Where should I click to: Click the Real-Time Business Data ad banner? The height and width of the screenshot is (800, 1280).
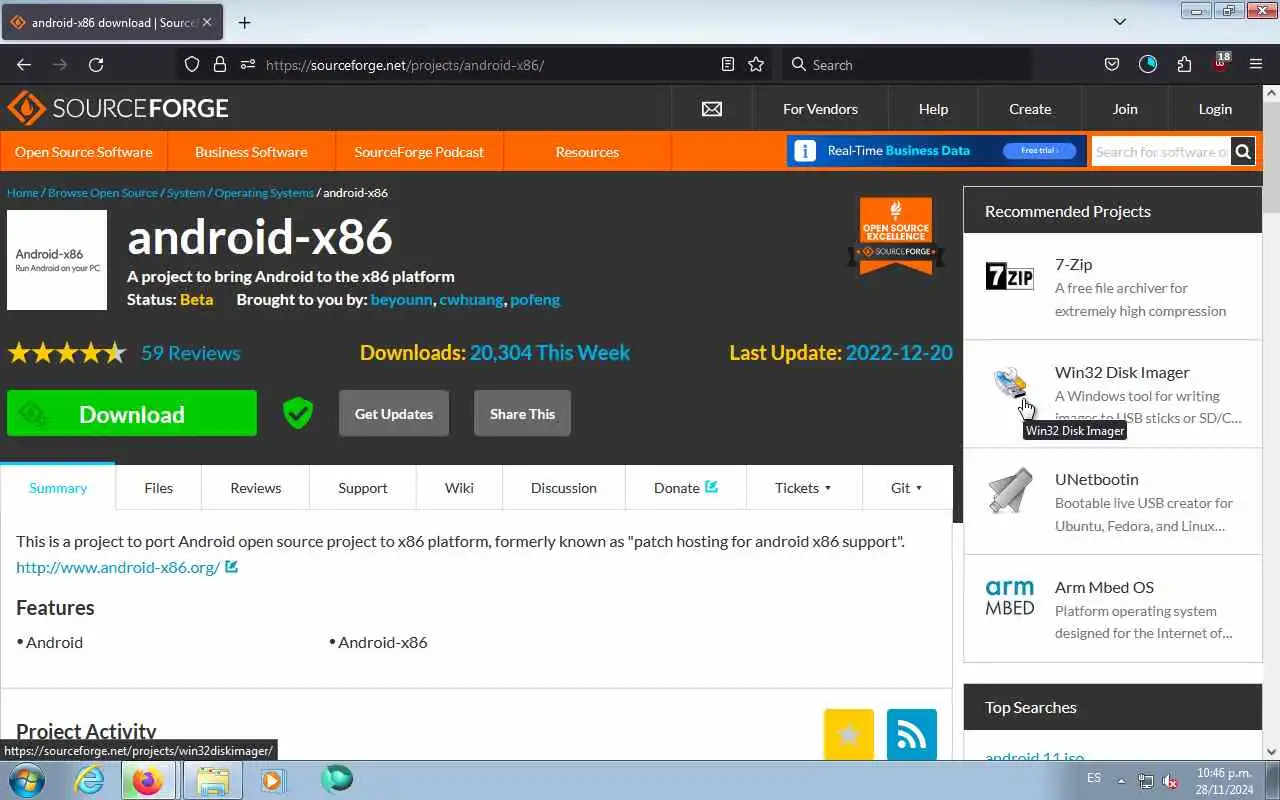937,151
